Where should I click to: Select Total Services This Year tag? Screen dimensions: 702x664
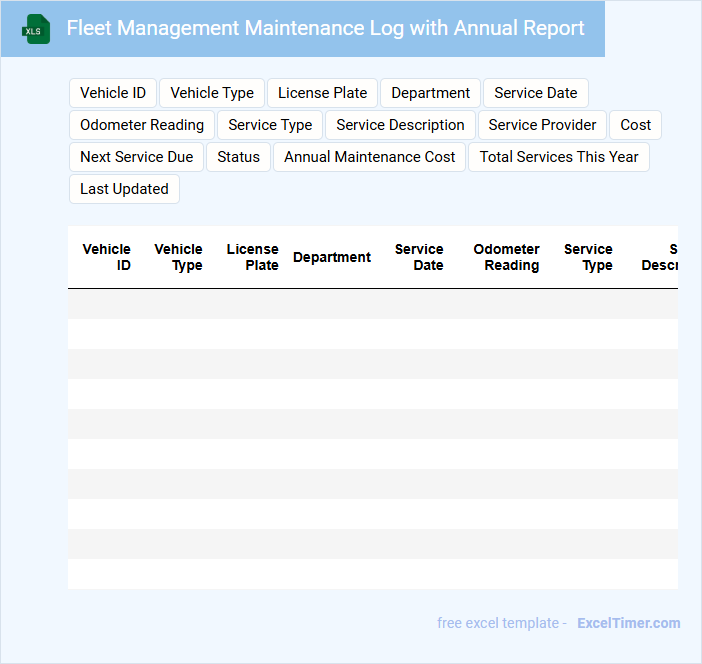pos(559,157)
